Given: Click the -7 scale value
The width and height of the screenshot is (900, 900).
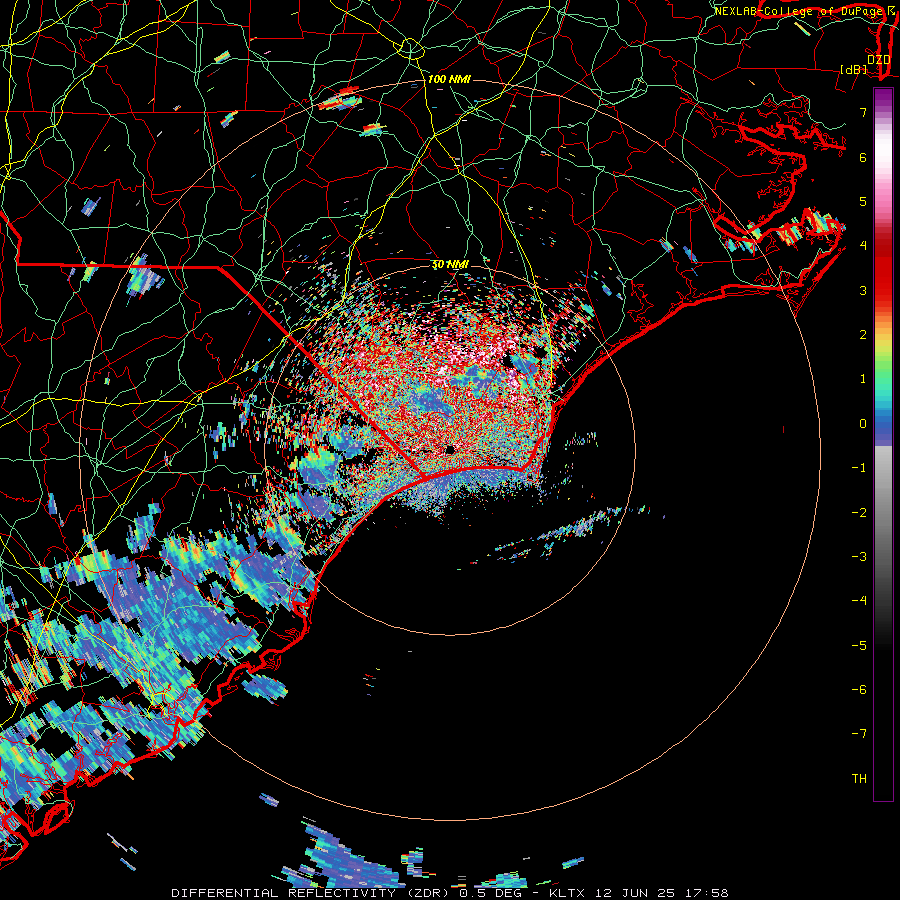Looking at the screenshot, I should [x=859, y=734].
